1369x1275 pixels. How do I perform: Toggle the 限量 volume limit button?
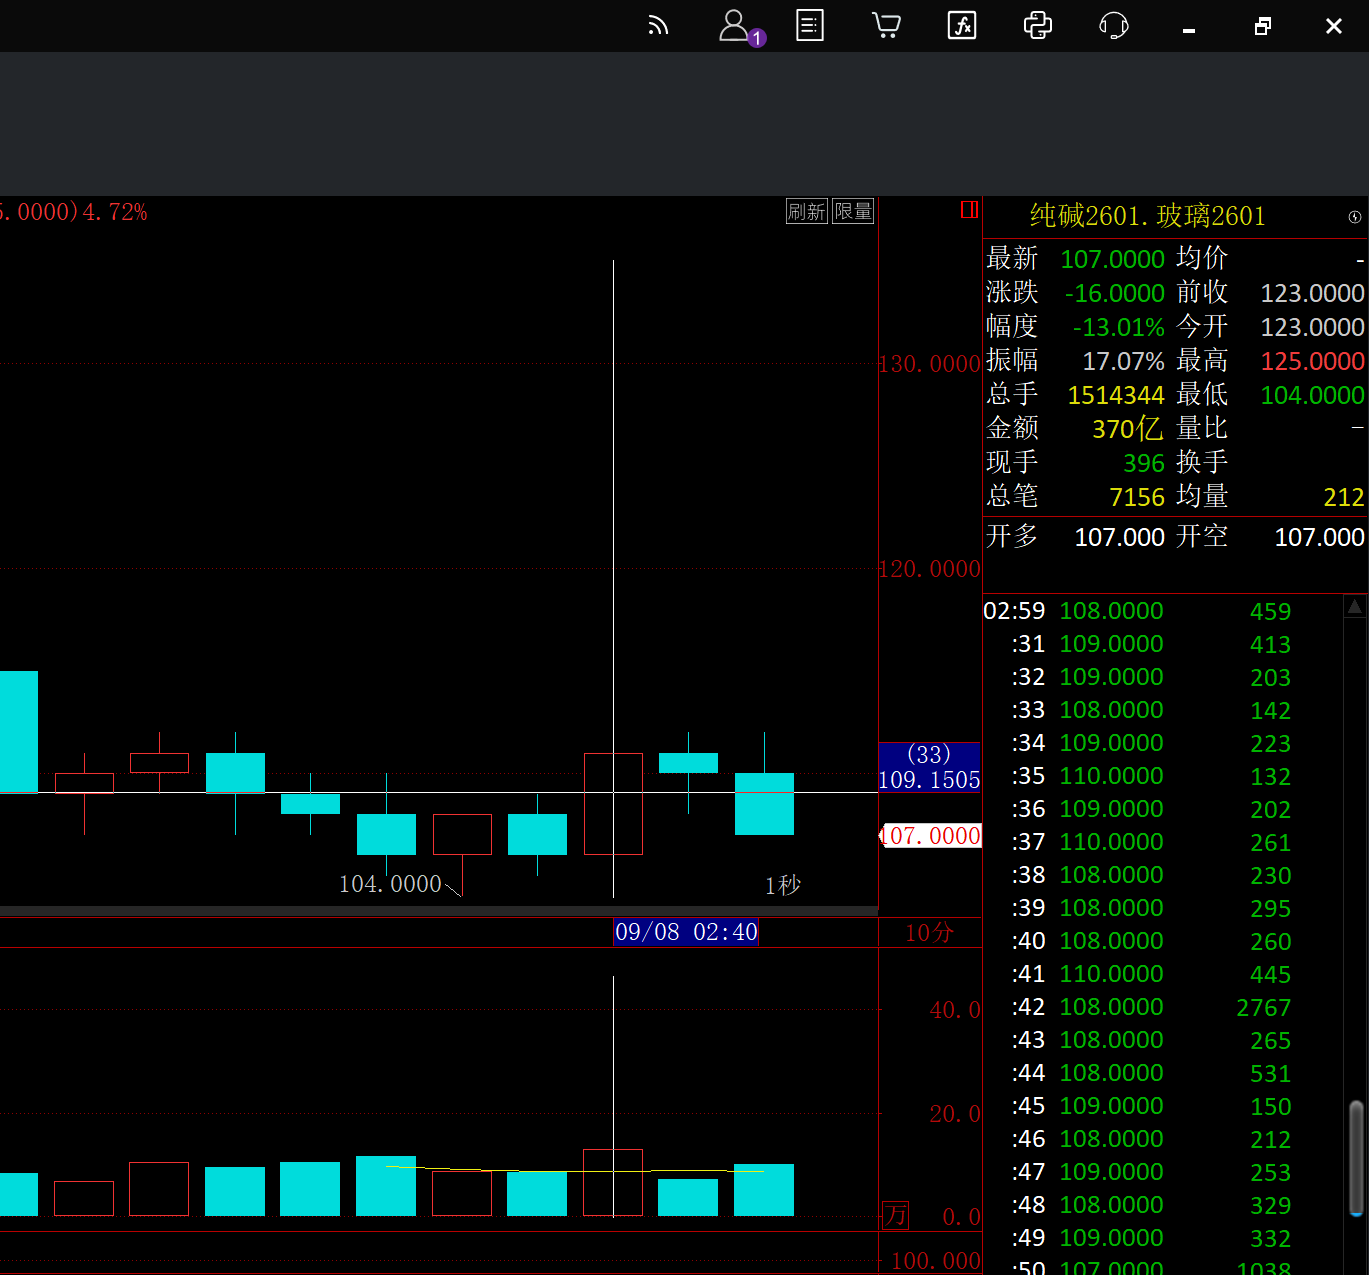tap(853, 211)
